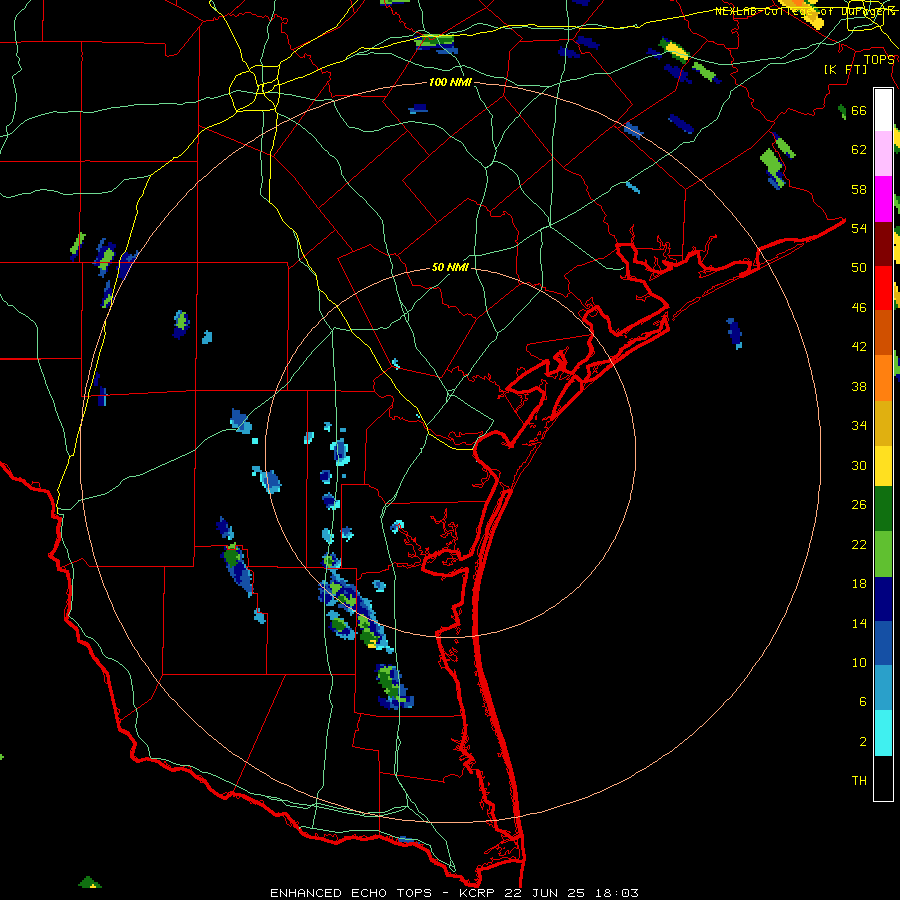This screenshot has width=900, height=900.
Task: Select the "42" scale label
Action: (859, 347)
